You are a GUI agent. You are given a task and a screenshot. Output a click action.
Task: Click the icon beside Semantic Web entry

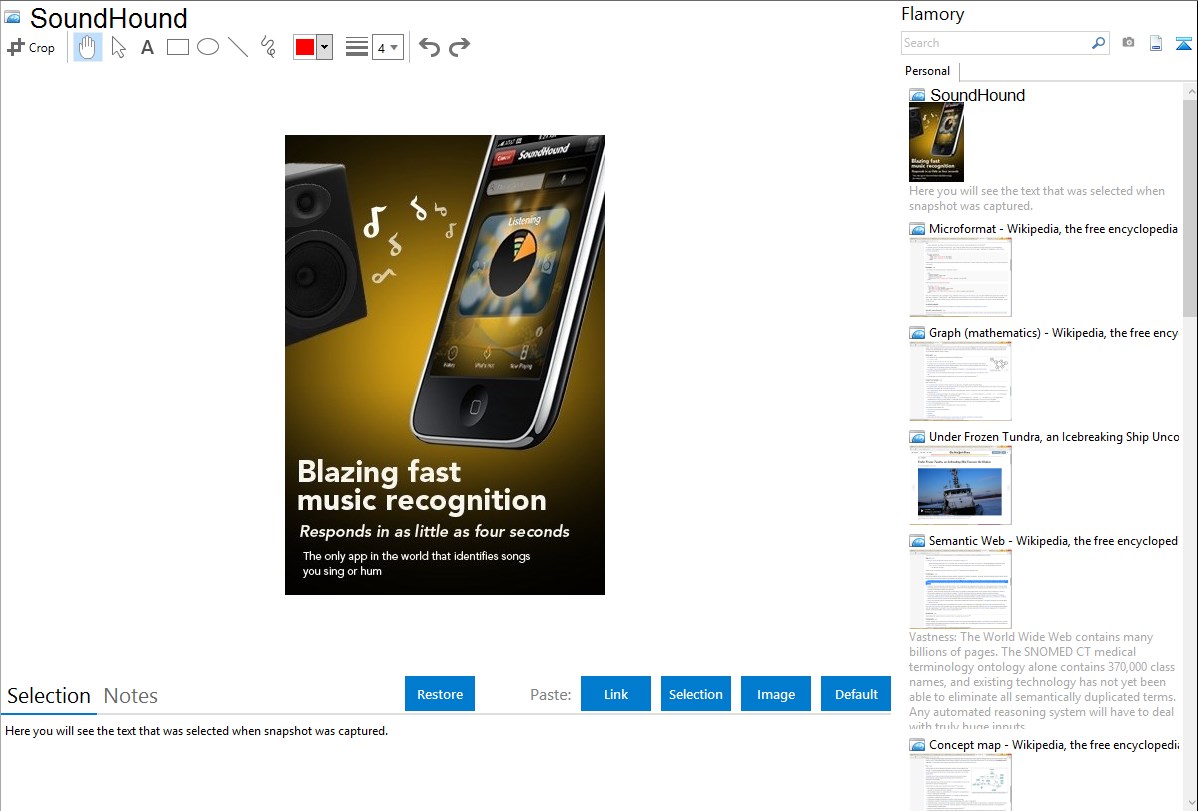tap(917, 541)
